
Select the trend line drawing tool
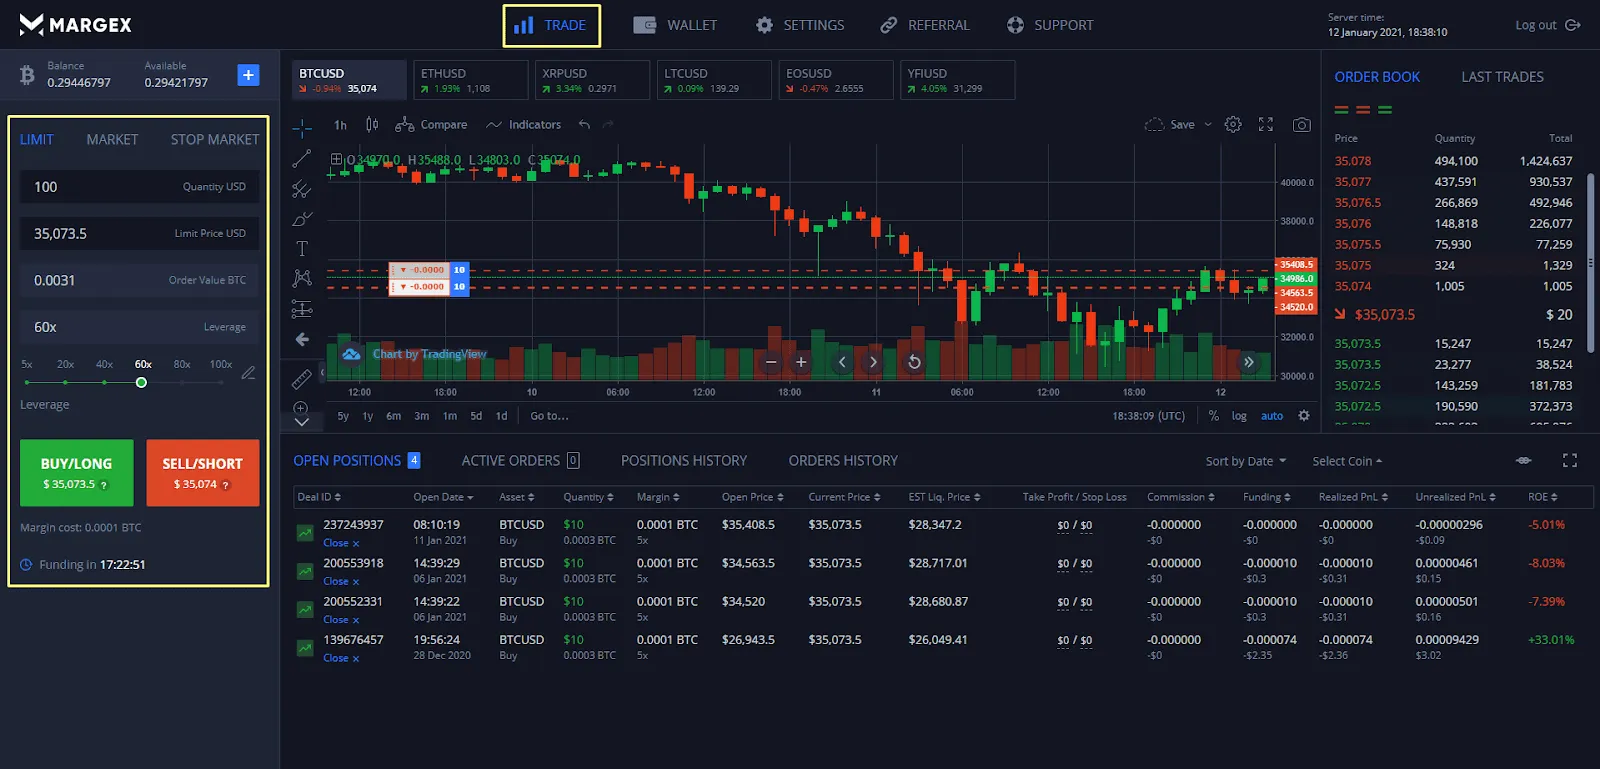(301, 159)
